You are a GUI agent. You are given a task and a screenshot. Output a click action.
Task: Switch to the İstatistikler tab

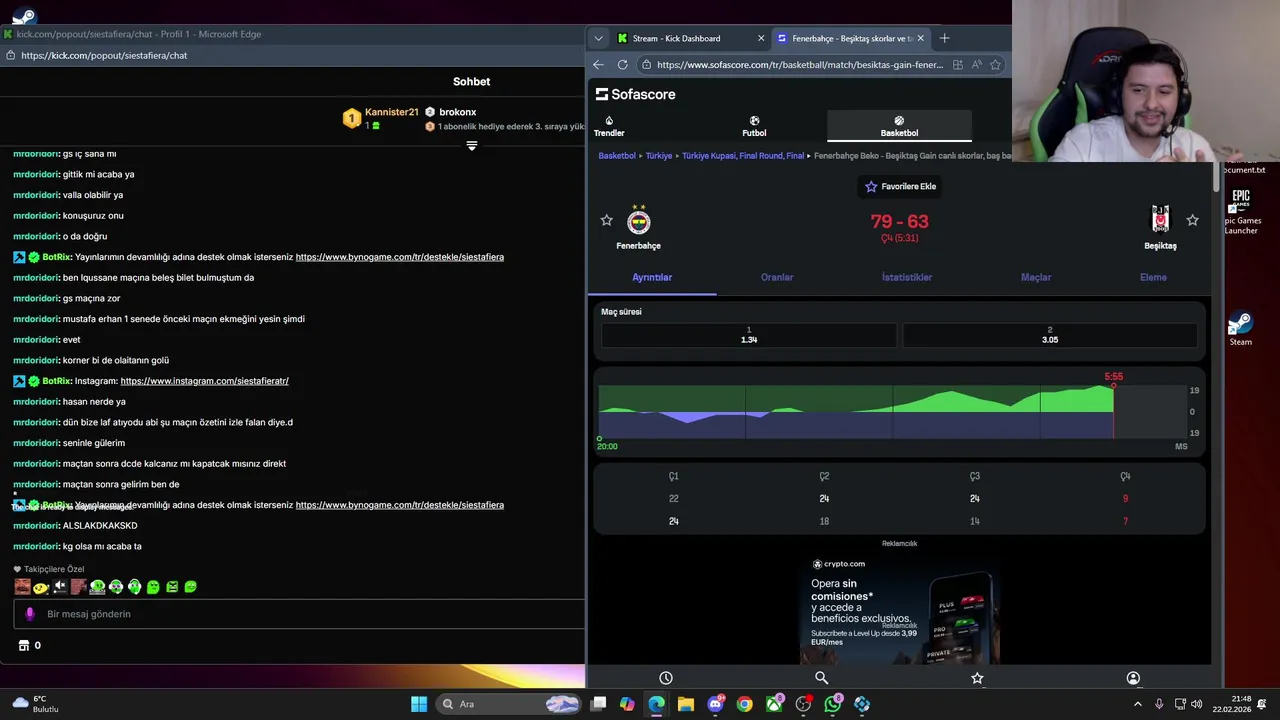tap(907, 277)
